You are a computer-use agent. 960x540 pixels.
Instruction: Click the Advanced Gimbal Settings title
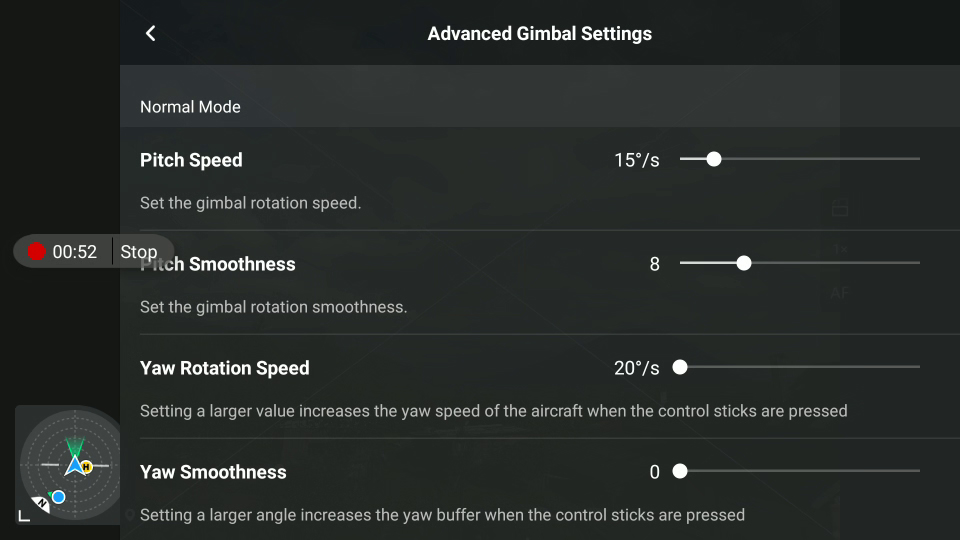pos(539,34)
